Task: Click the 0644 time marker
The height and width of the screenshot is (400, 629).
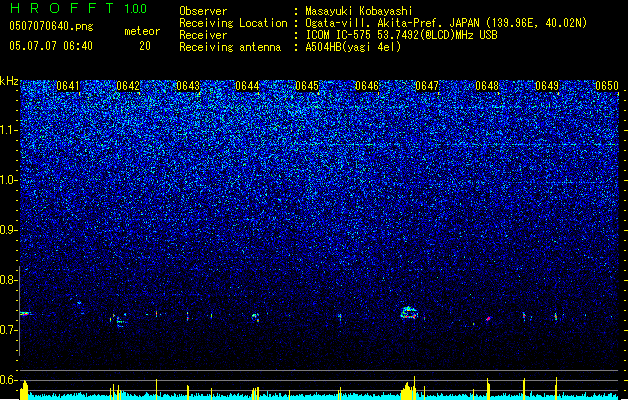Action: pyautogui.click(x=247, y=86)
